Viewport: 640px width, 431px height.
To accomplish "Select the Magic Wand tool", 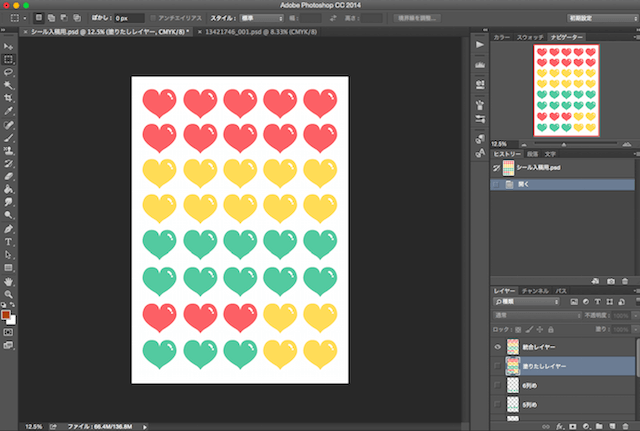I will 8,85.
